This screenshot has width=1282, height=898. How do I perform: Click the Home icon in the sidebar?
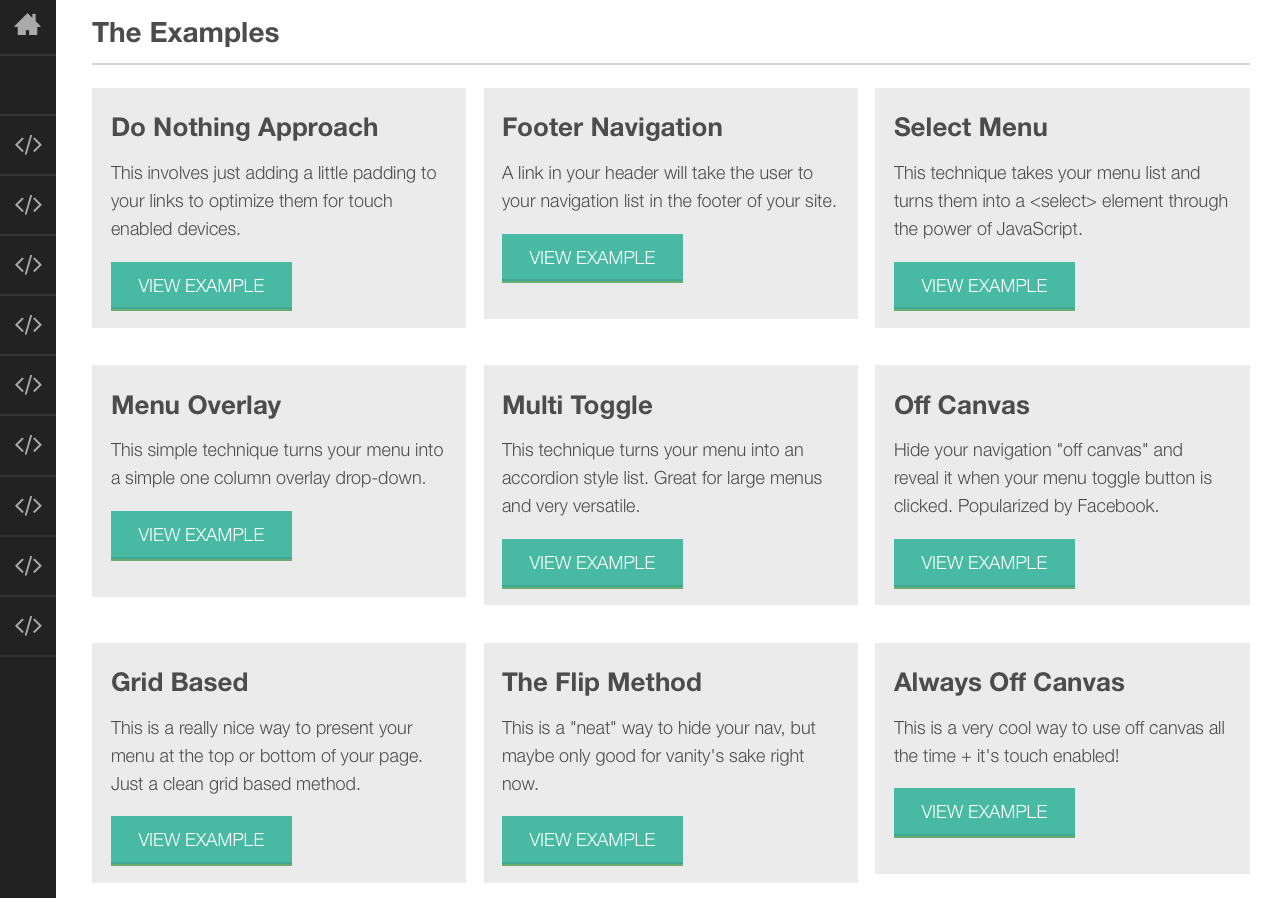point(27,27)
